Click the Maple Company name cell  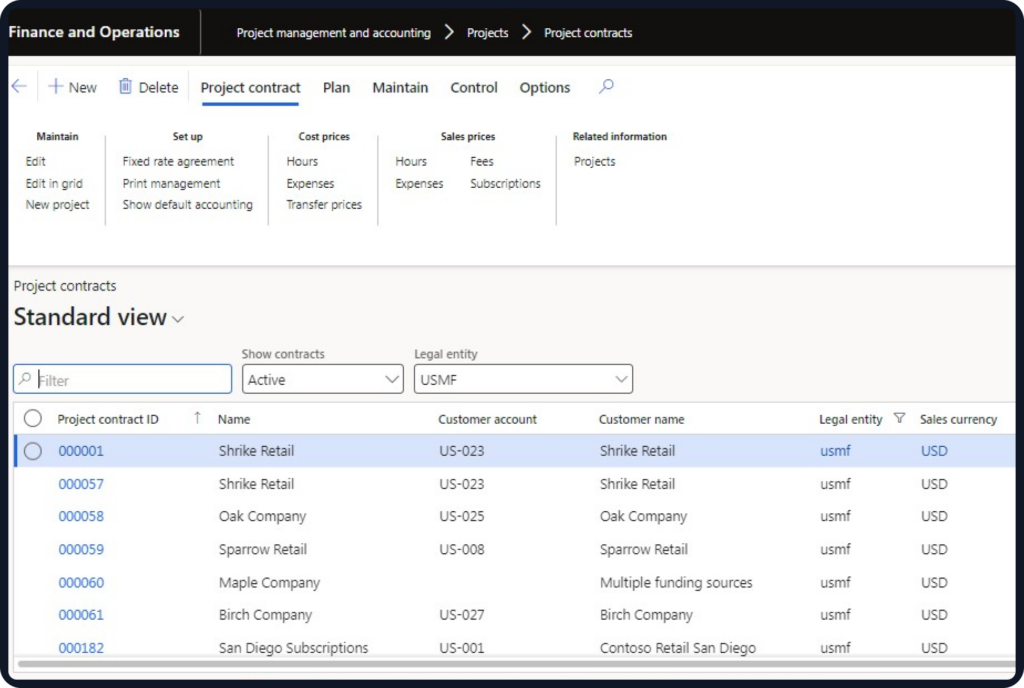tap(269, 583)
